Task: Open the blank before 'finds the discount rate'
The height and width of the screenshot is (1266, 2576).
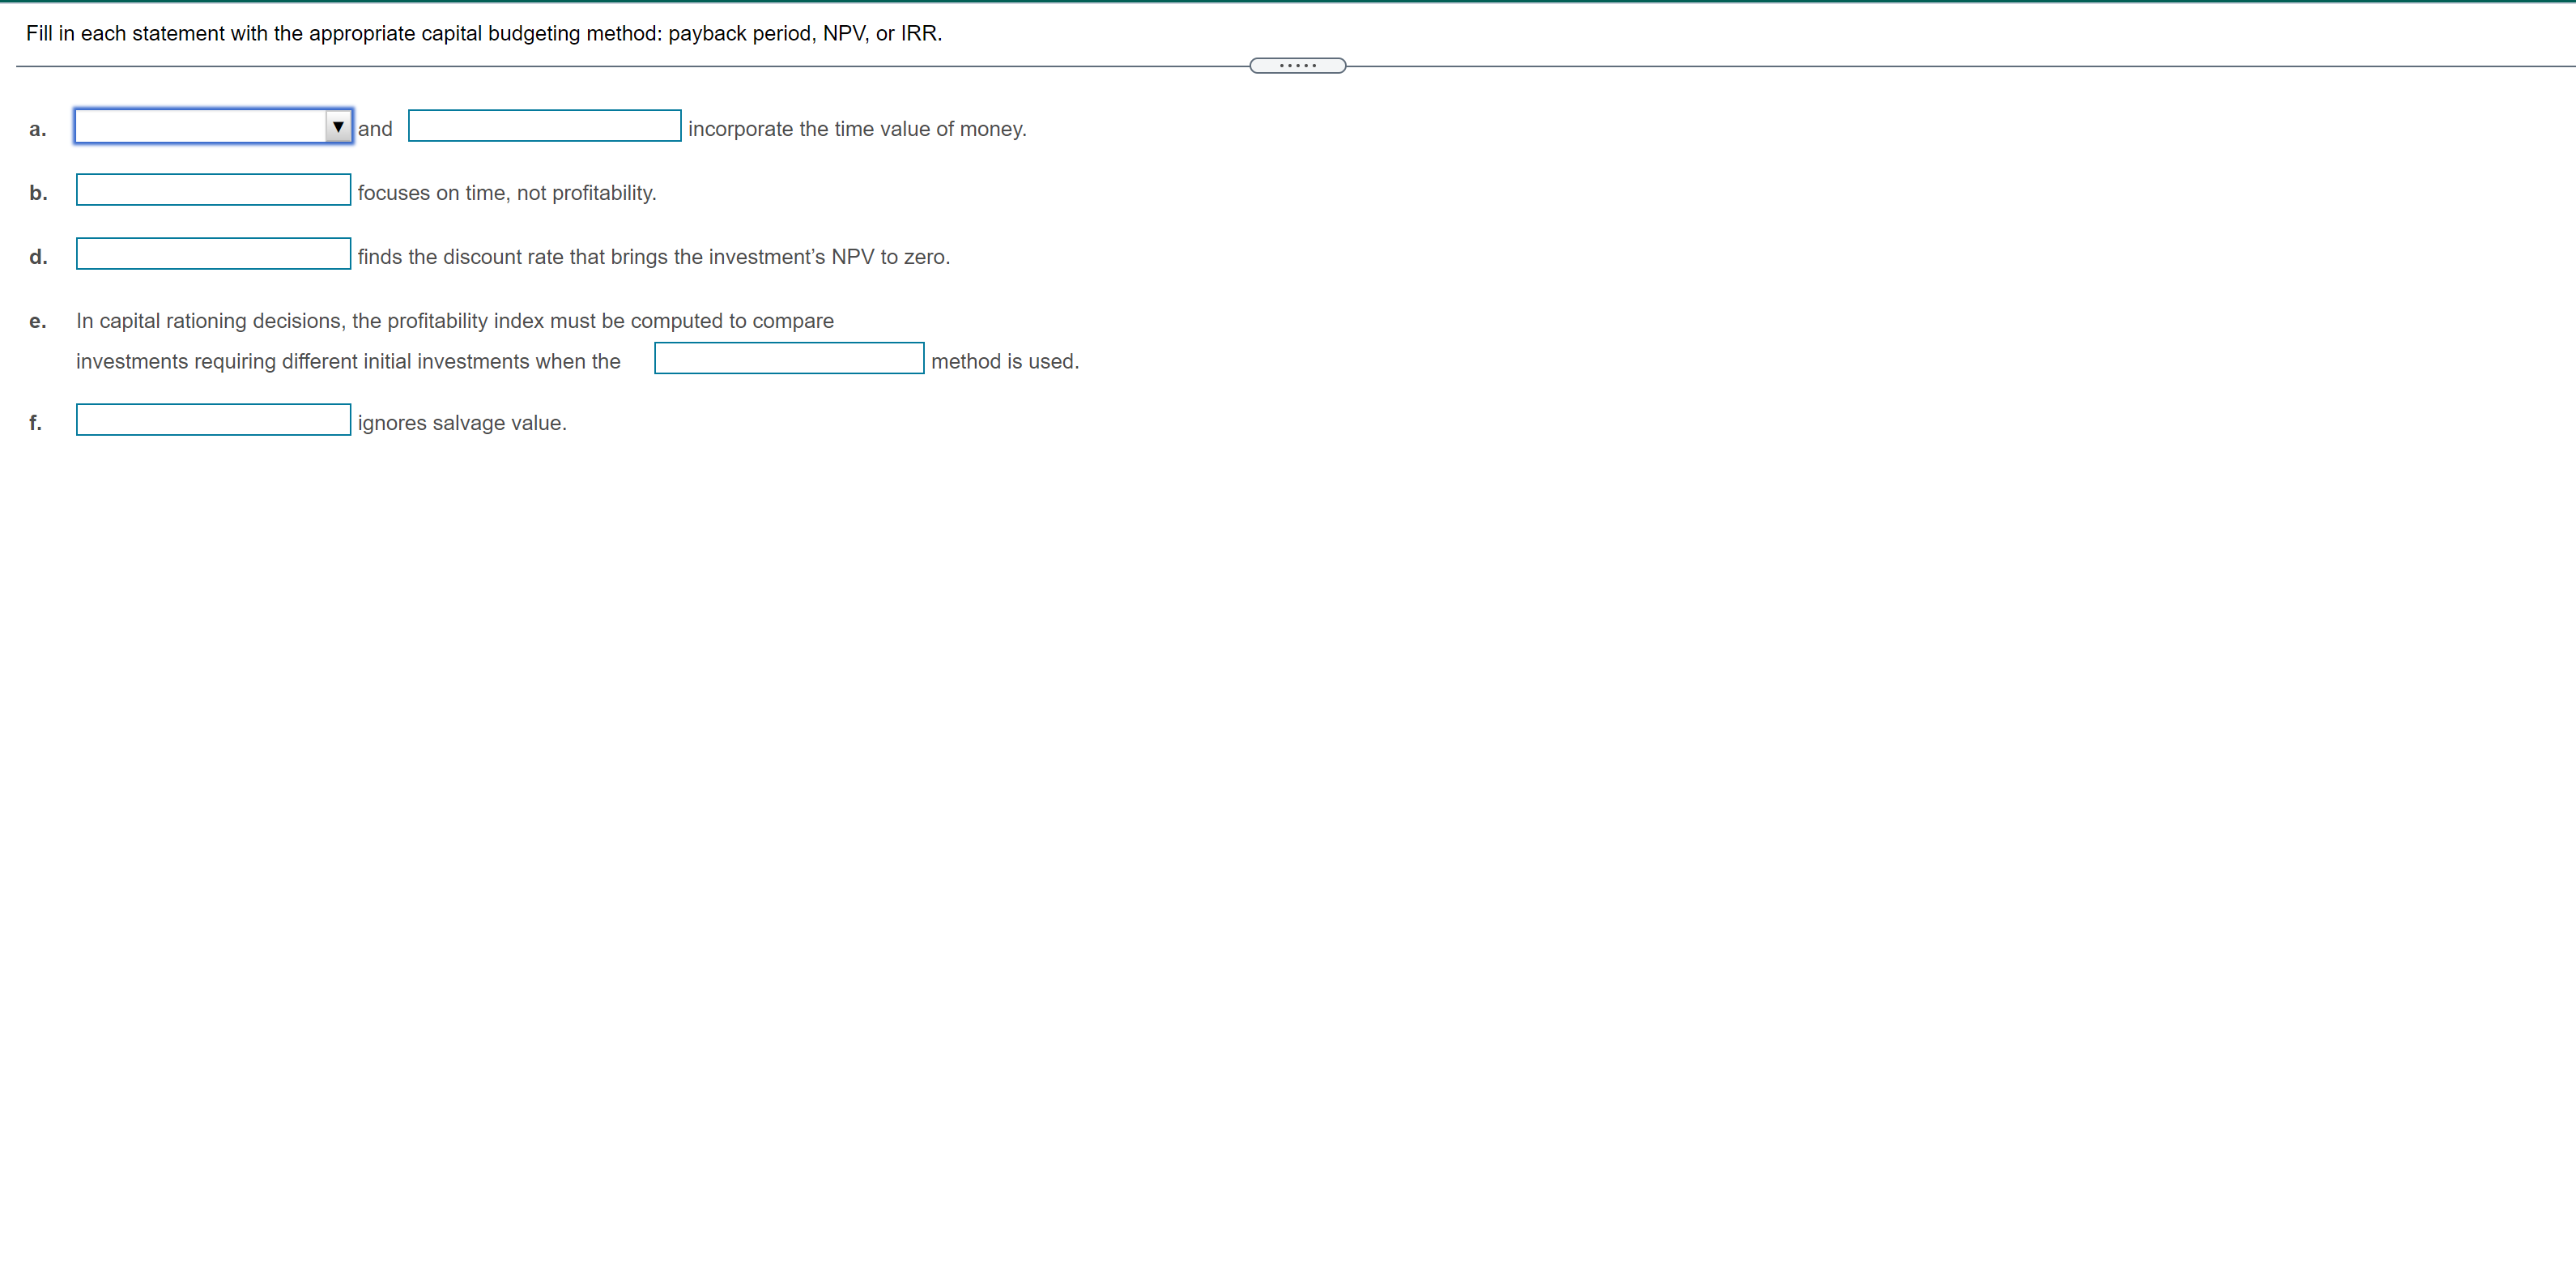Action: [x=213, y=254]
